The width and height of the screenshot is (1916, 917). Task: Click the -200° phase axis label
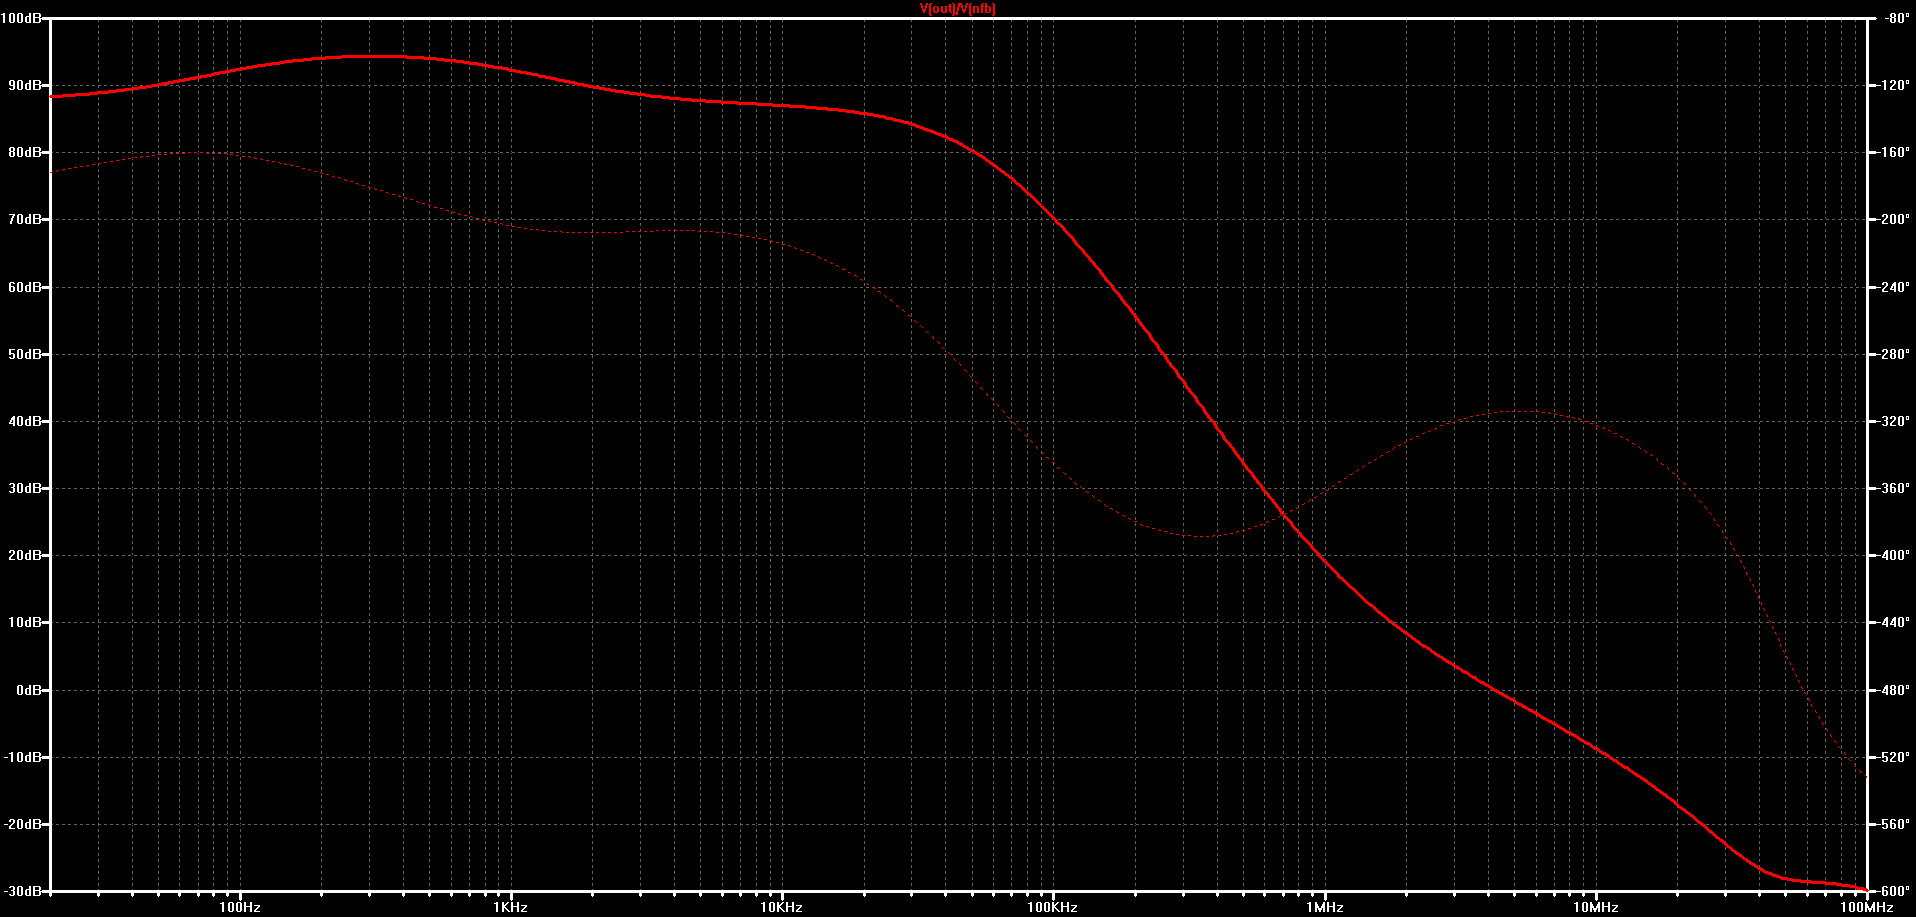(x=1893, y=219)
